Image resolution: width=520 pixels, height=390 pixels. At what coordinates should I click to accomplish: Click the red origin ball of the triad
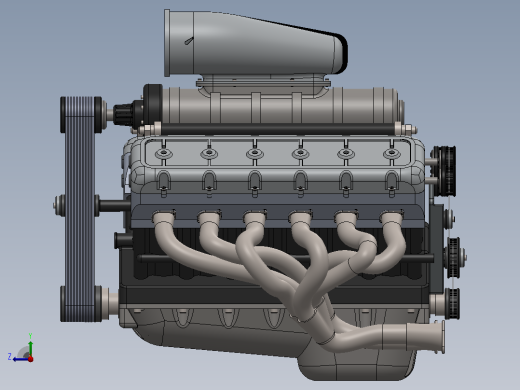pos(31,359)
